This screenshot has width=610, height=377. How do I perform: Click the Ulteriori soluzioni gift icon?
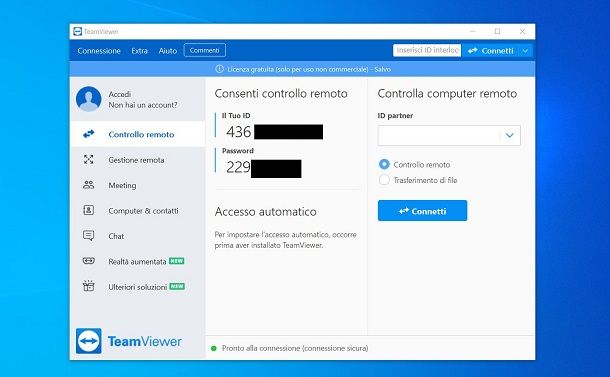tap(89, 286)
